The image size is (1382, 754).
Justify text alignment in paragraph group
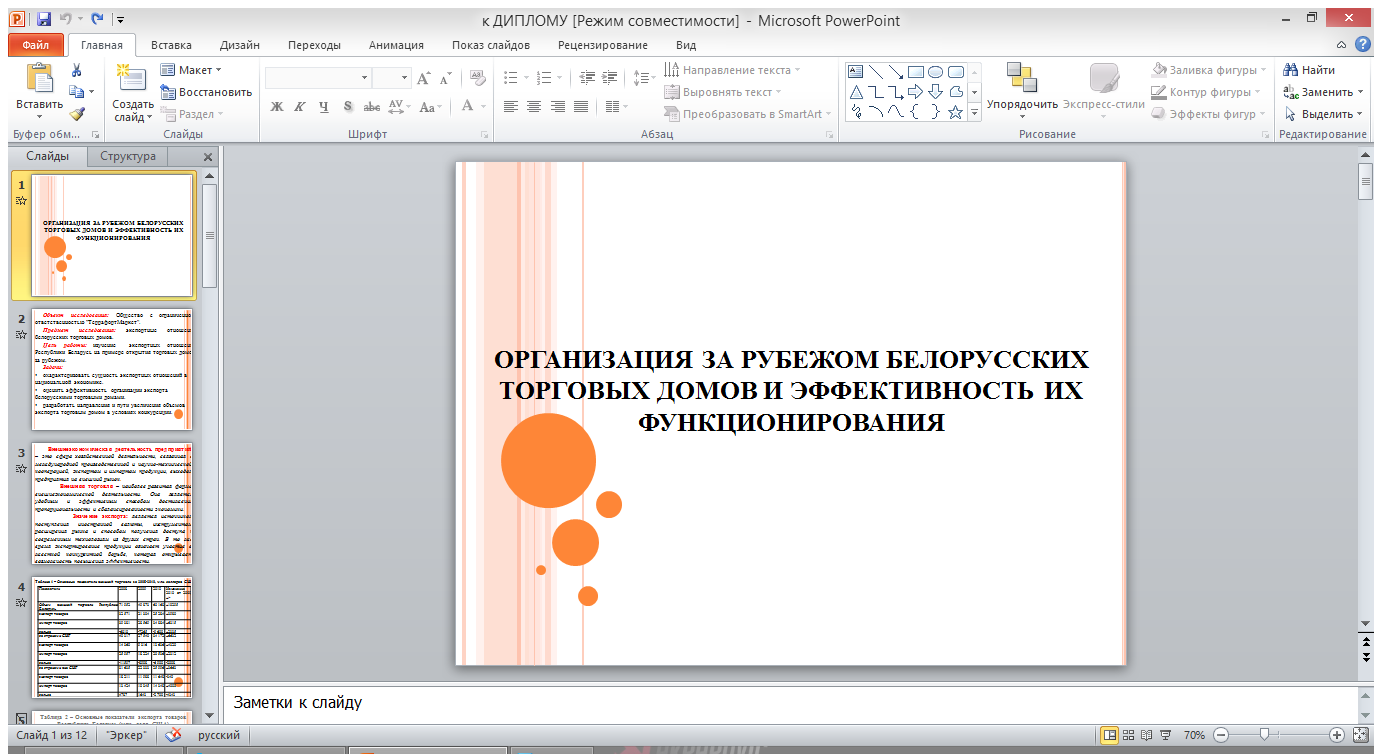click(x=582, y=107)
